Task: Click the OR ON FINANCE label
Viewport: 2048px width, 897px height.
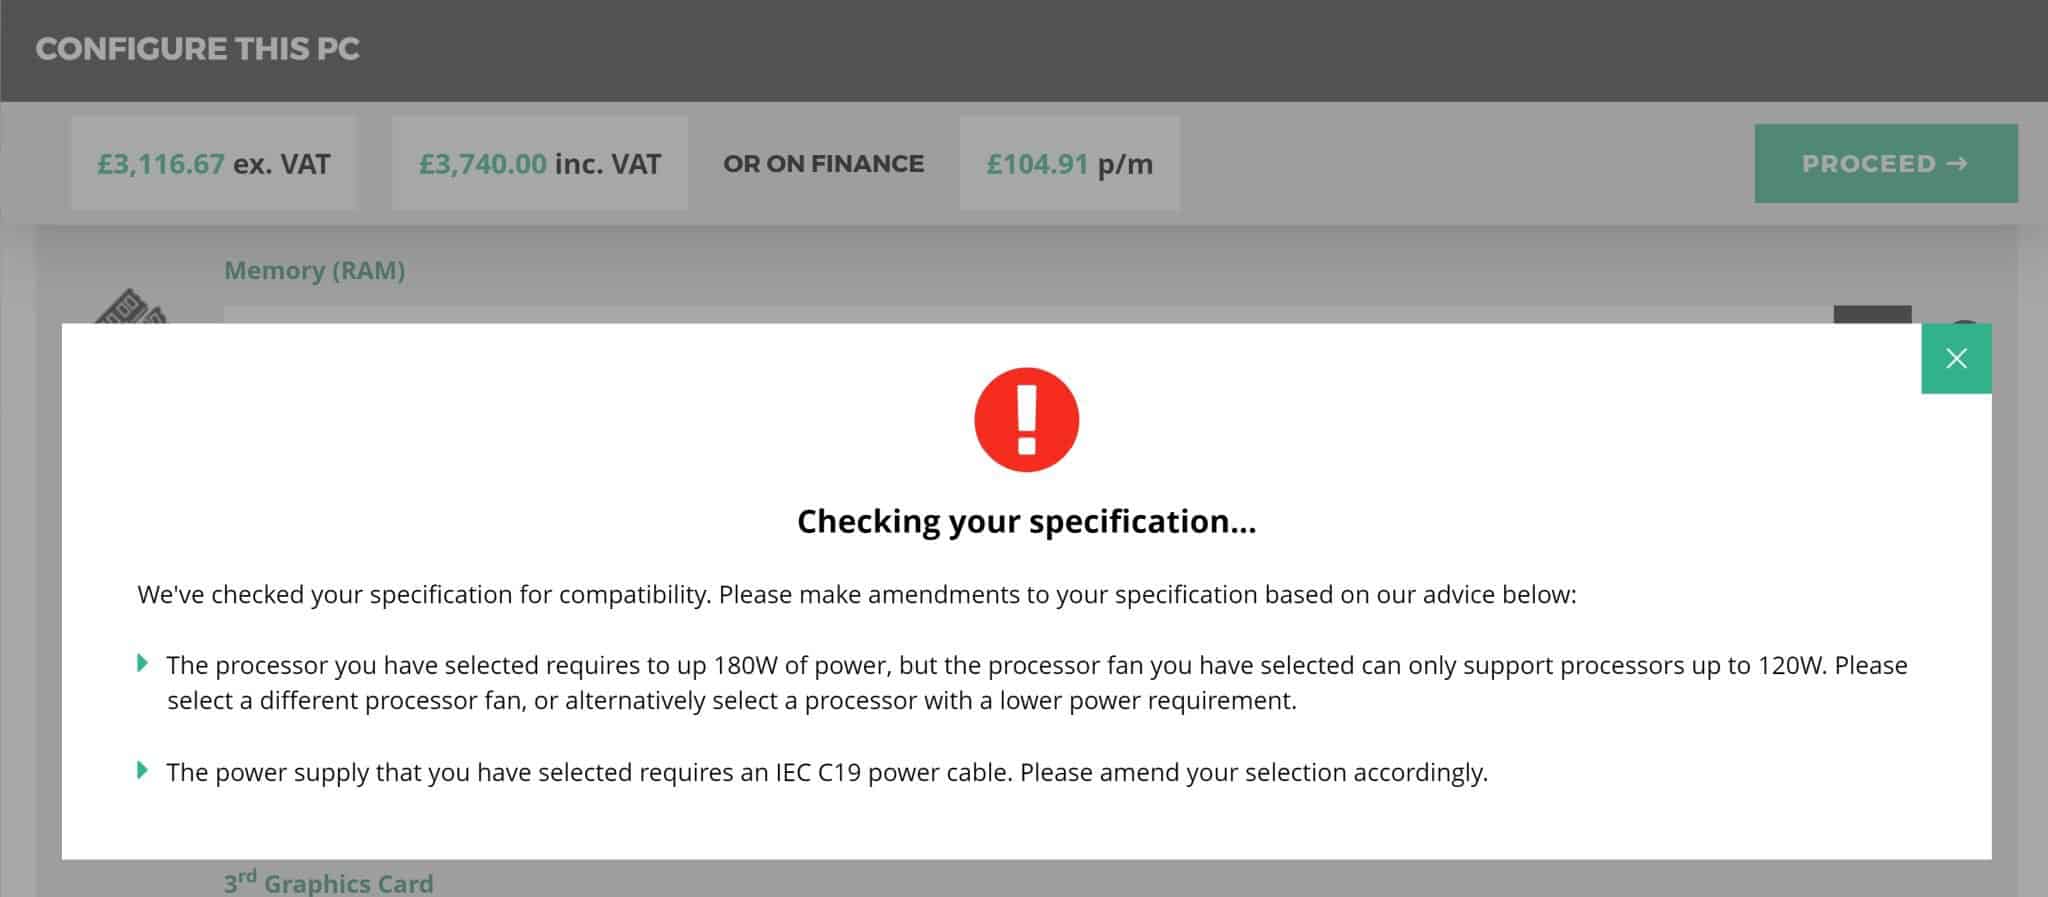Action: [823, 164]
